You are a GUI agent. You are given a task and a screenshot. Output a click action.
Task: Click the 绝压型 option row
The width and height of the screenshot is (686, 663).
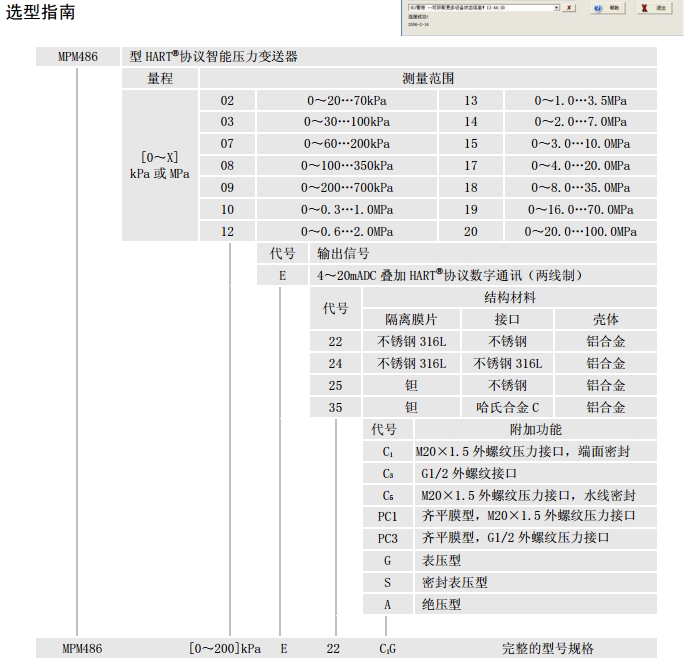point(441,604)
